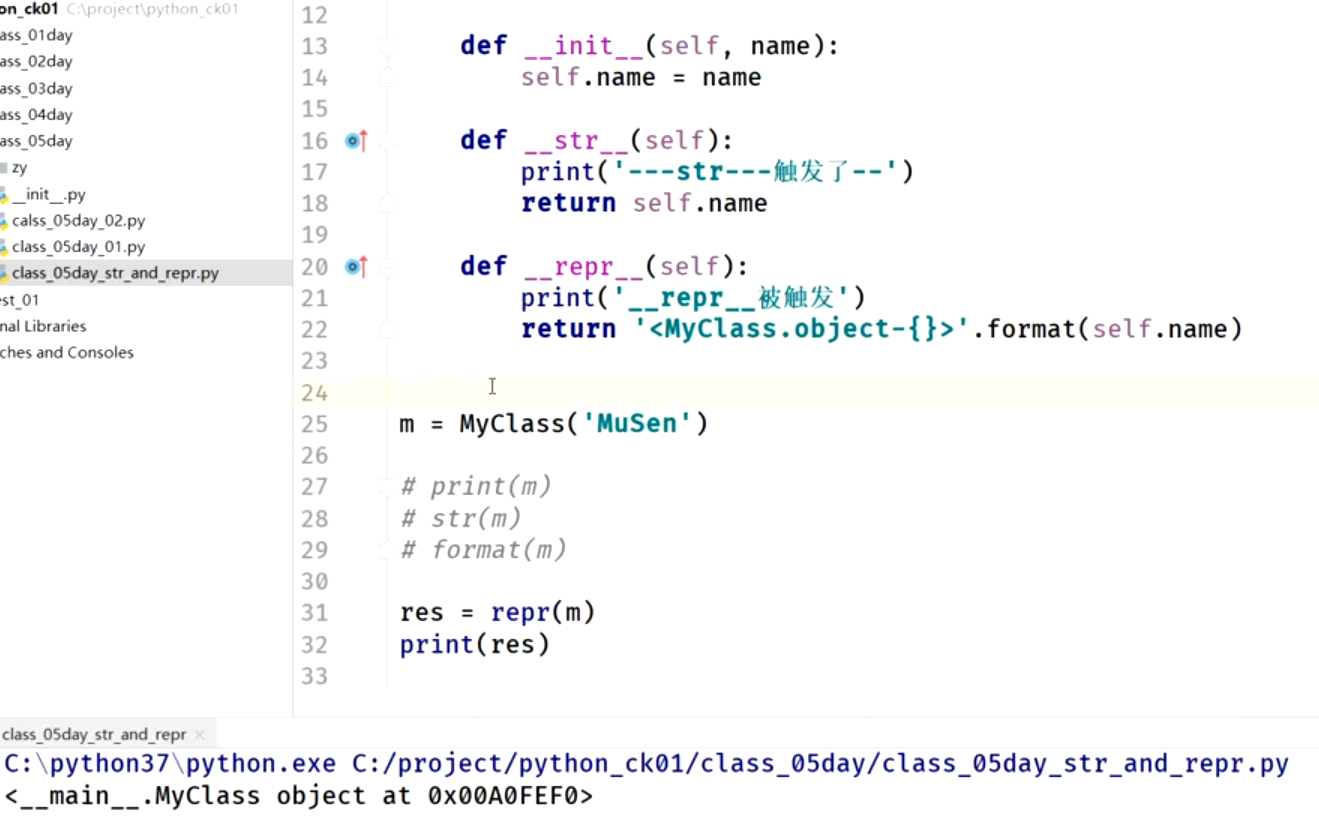Select the 03day class folder in project tree
This screenshot has height=833, width=1319.
pyautogui.click(x=36, y=89)
